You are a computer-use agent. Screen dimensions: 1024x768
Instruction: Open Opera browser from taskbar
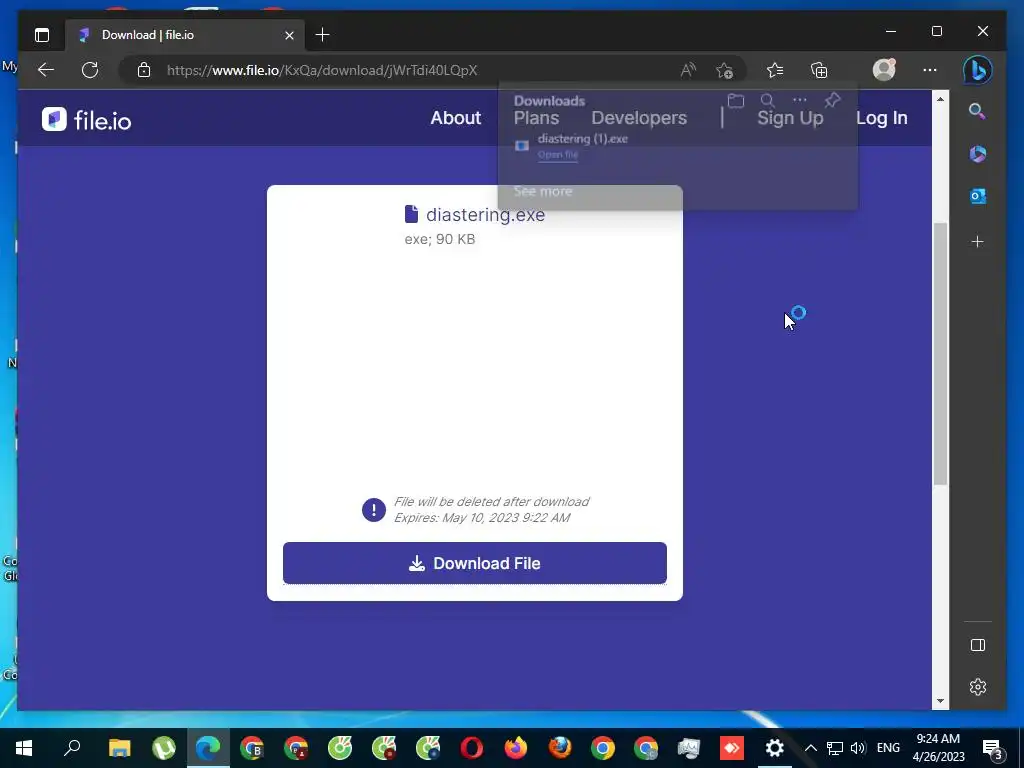(x=472, y=748)
